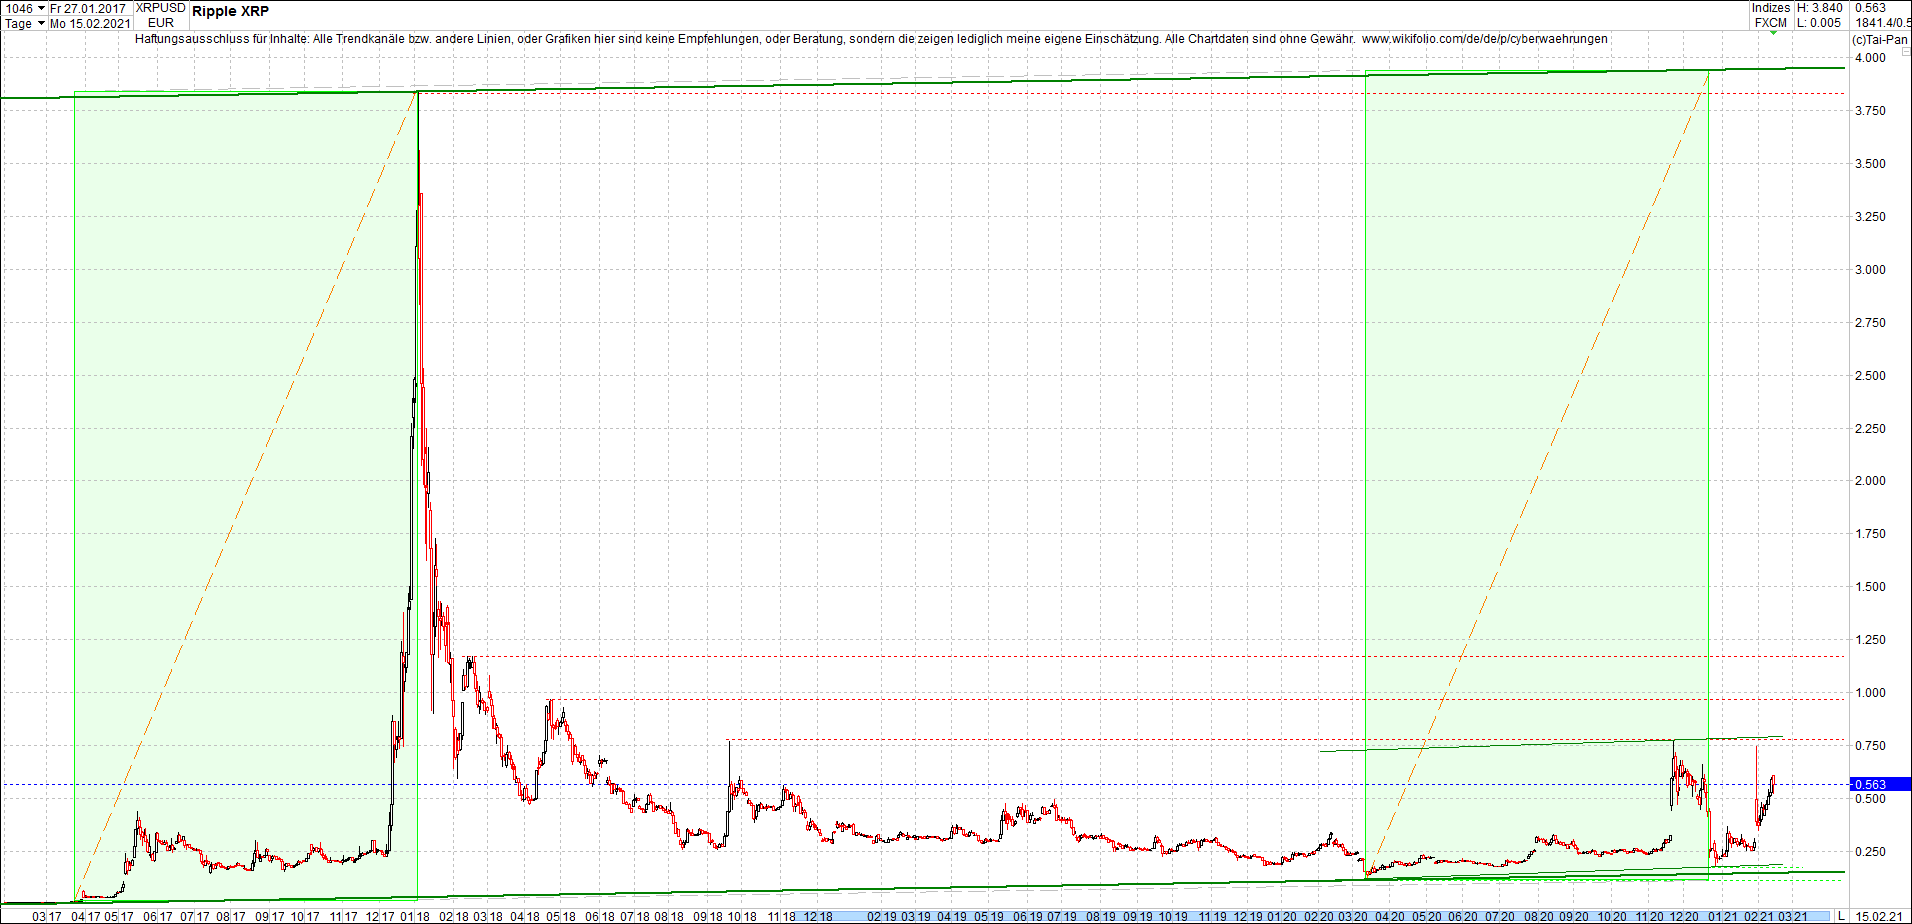Image resolution: width=1912 pixels, height=924 pixels.
Task: Click the FXCM data provider label
Action: point(1770,22)
